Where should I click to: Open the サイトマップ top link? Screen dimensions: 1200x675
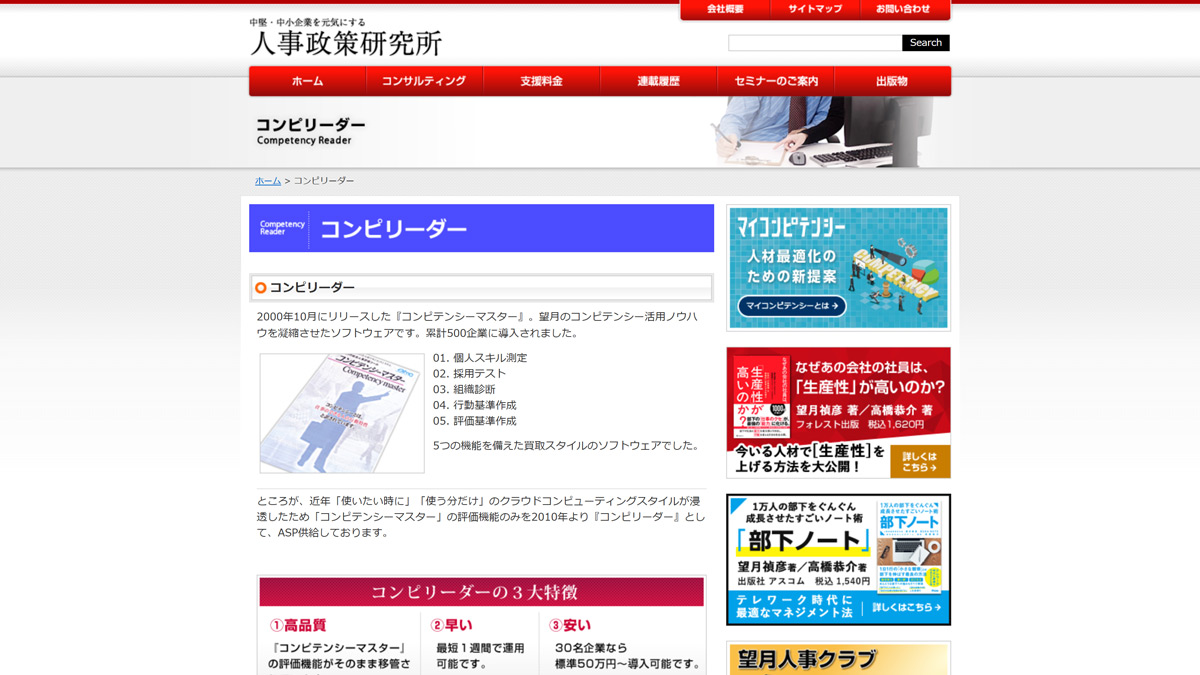(x=815, y=10)
